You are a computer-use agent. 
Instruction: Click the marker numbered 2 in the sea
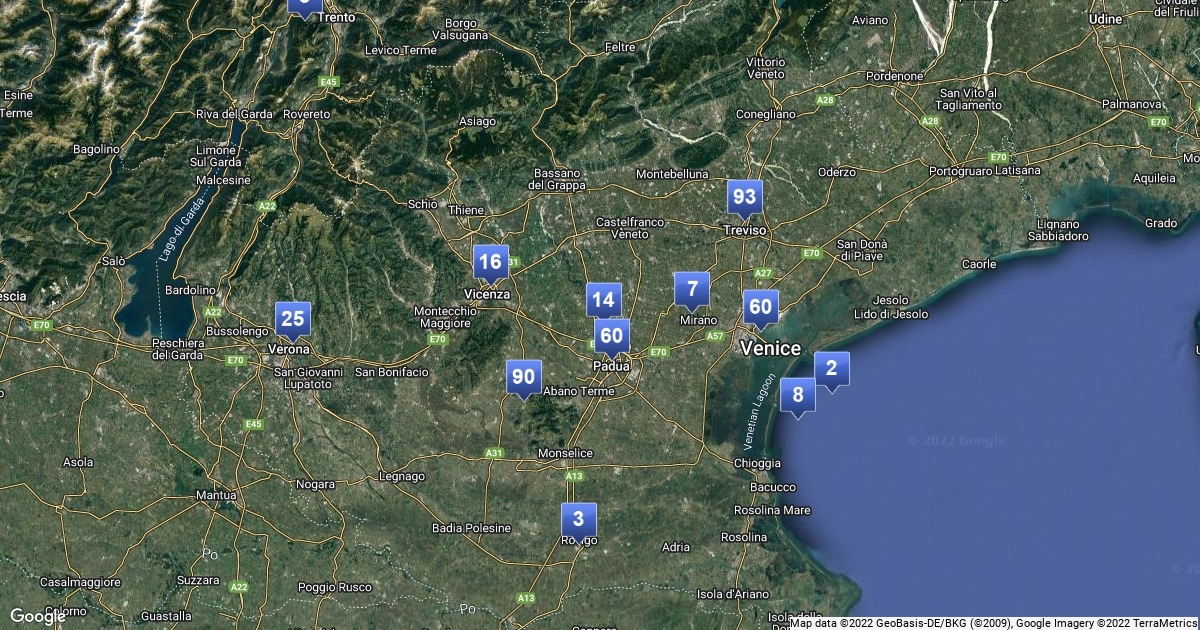(x=831, y=369)
